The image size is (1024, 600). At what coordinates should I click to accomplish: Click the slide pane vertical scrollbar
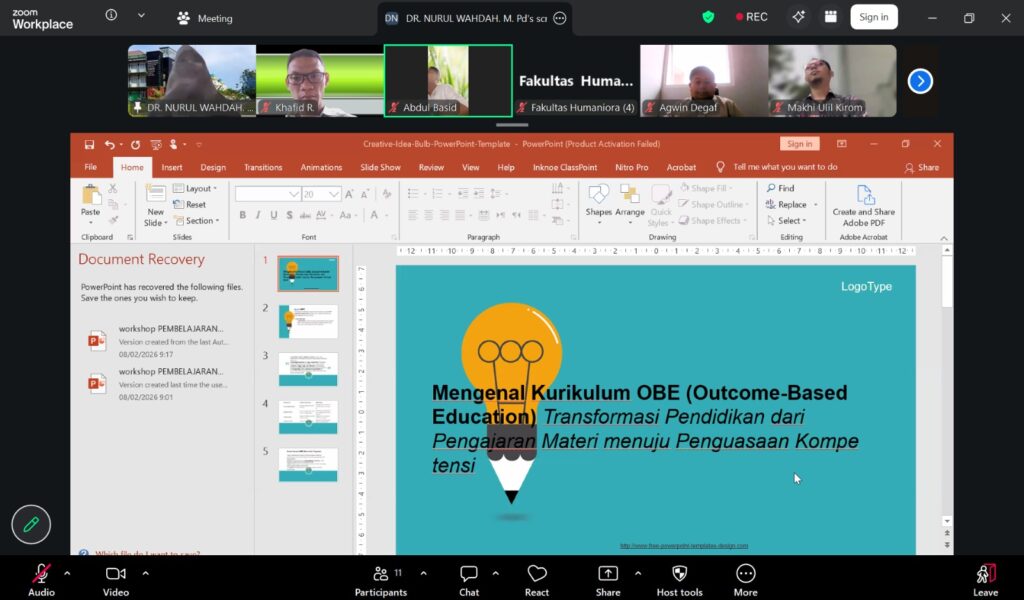click(x=946, y=400)
